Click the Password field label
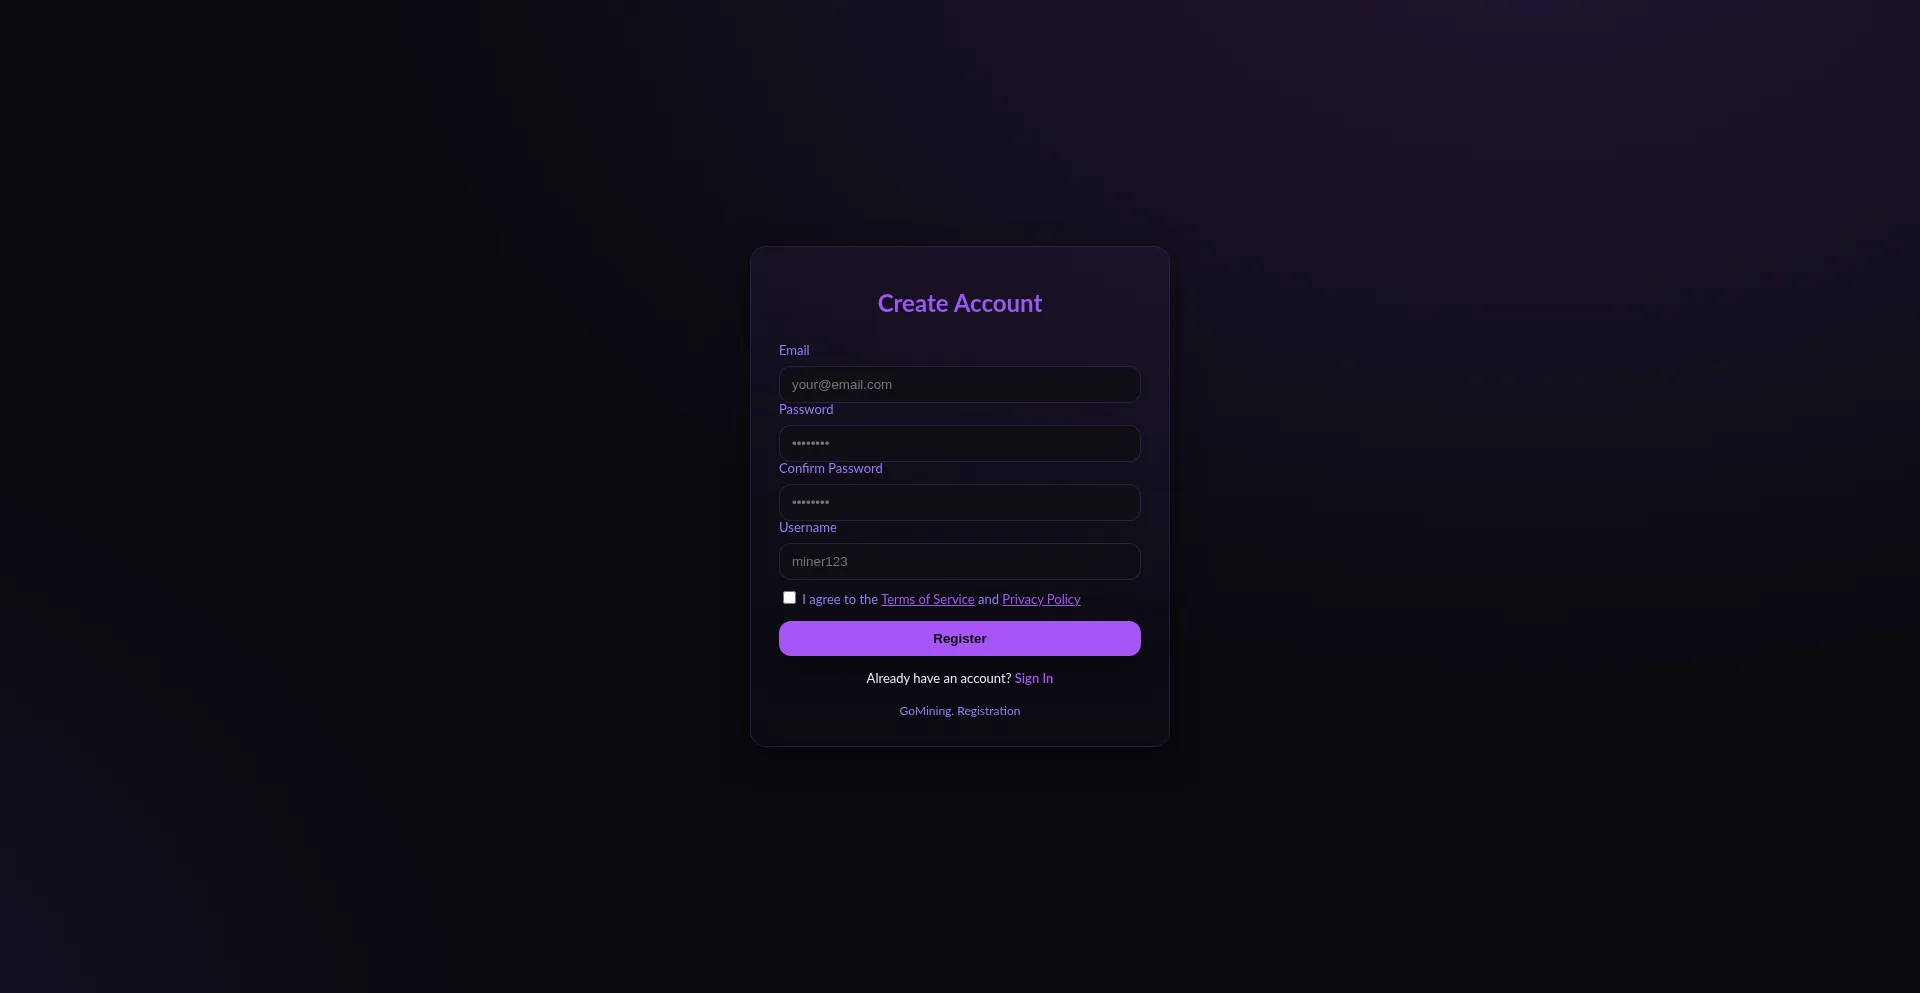1920x993 pixels. point(806,409)
